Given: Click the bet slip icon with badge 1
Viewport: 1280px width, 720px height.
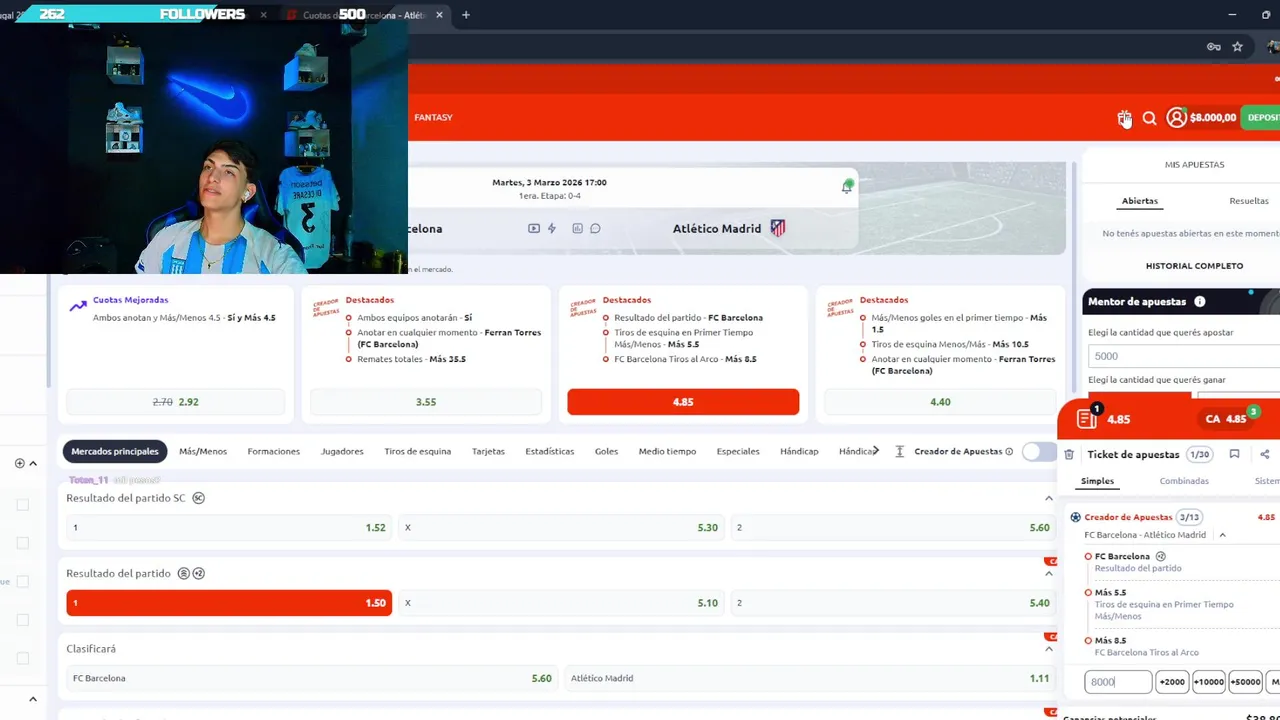Looking at the screenshot, I should (x=1087, y=418).
